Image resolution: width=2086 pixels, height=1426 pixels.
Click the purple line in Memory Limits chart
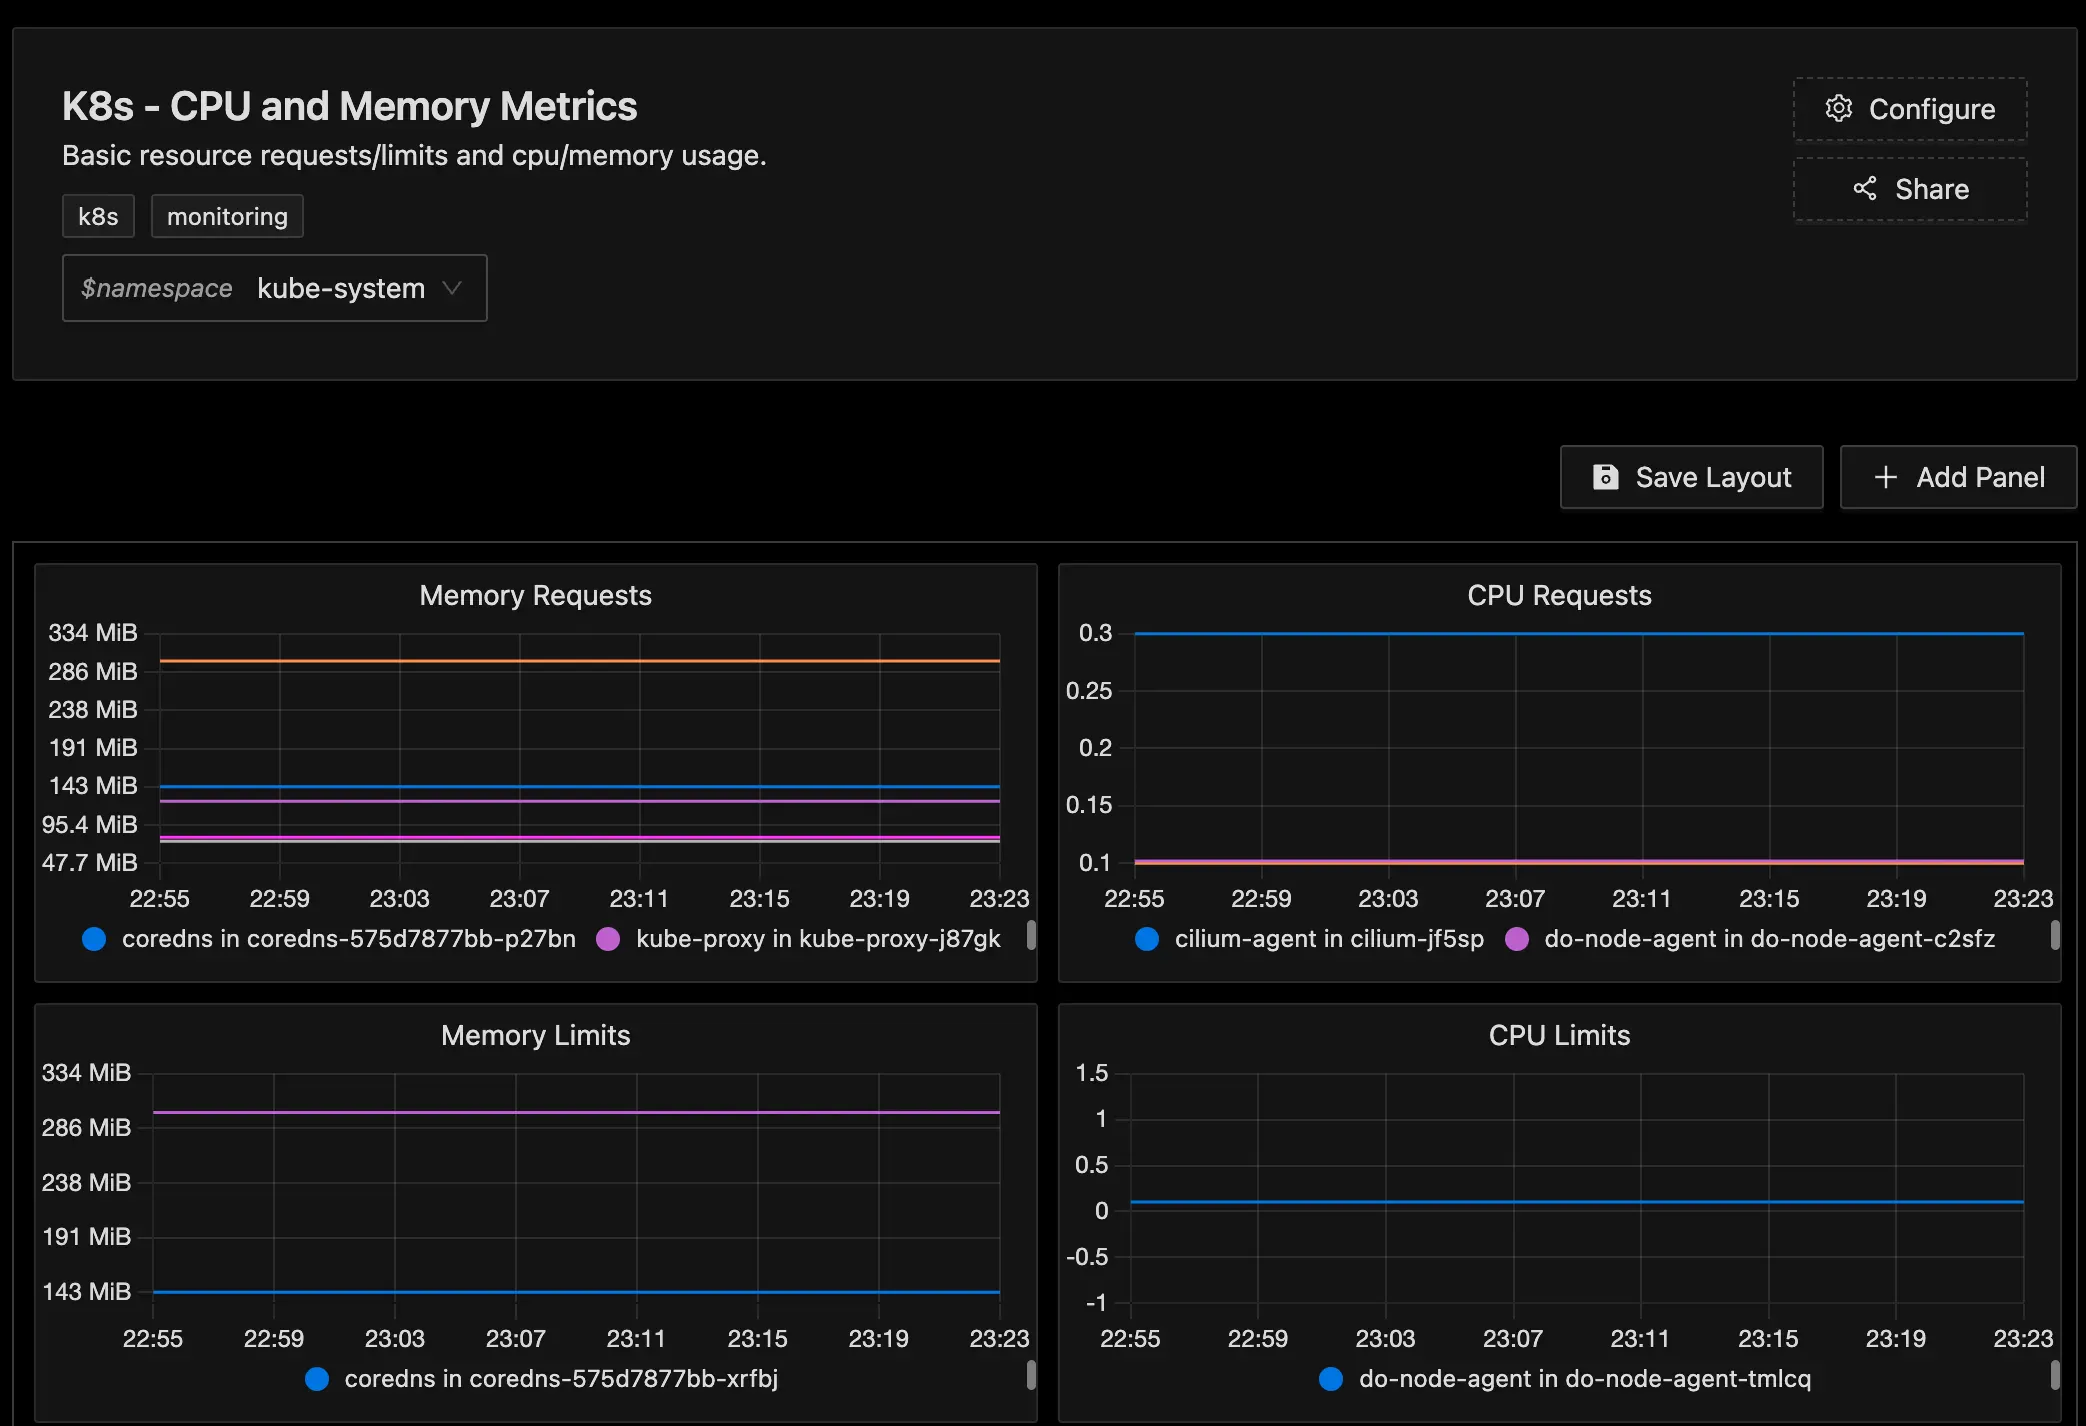click(576, 1112)
